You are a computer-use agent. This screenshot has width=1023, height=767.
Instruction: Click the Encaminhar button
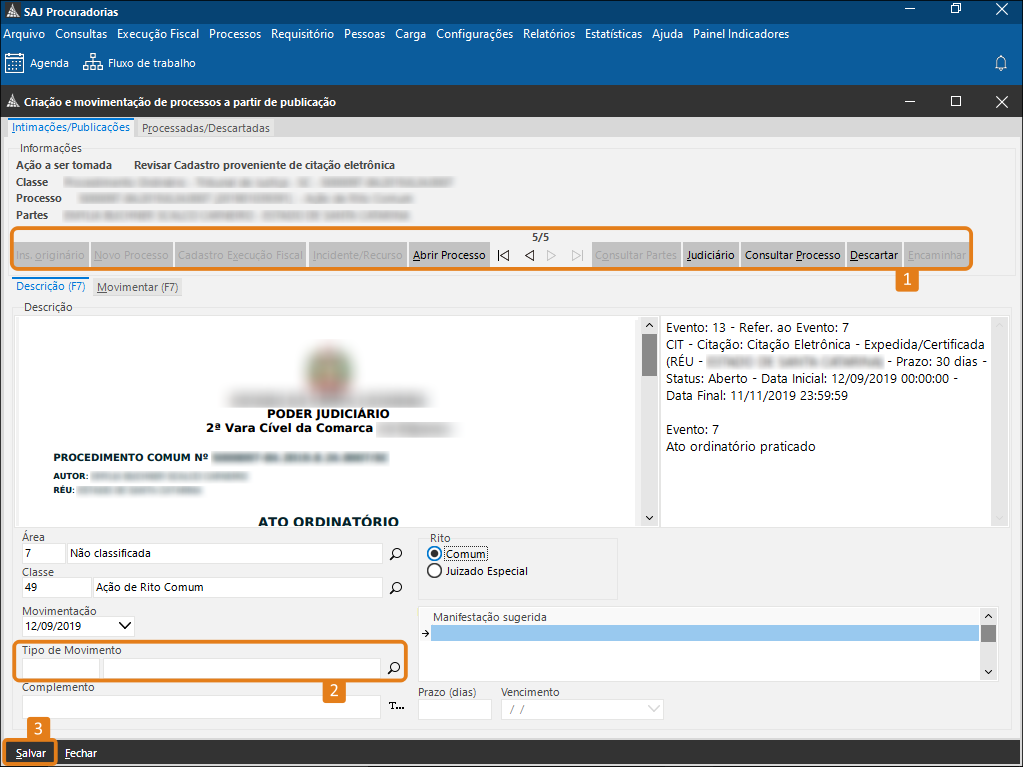[x=936, y=255]
